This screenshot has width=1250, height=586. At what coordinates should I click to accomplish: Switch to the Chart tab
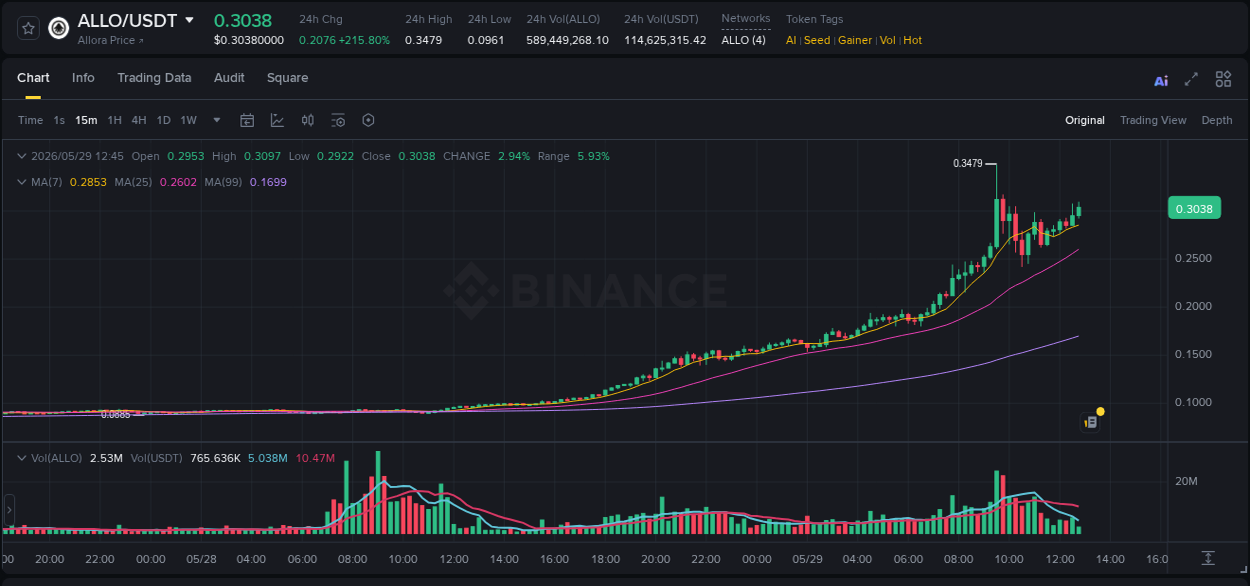click(33, 78)
